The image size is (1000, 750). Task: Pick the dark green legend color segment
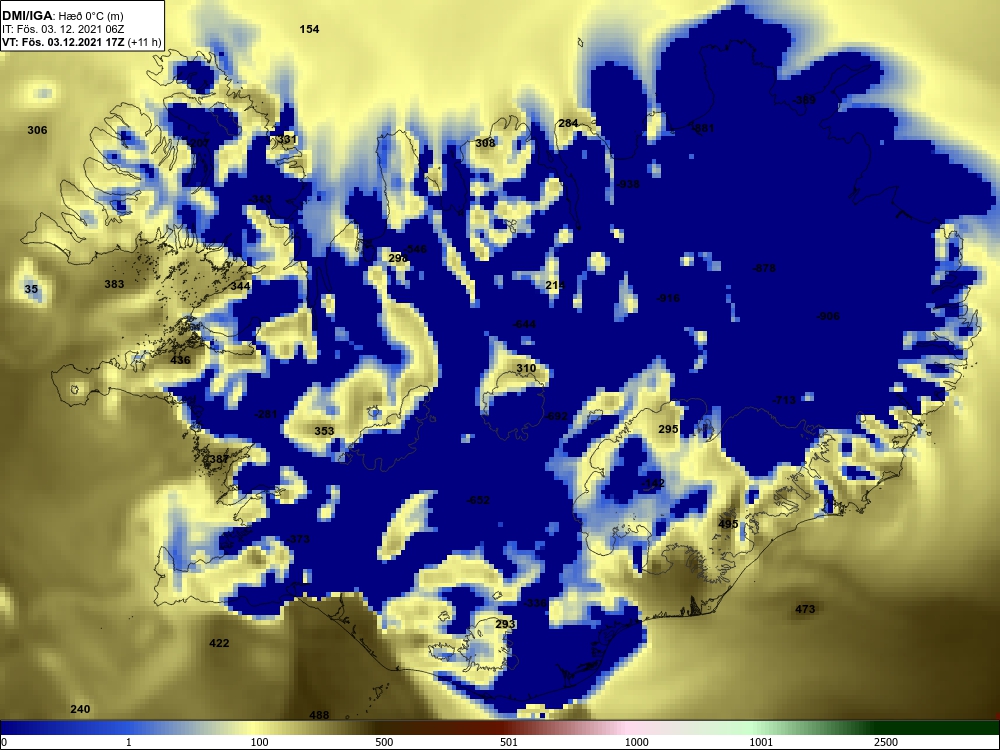coord(938,728)
